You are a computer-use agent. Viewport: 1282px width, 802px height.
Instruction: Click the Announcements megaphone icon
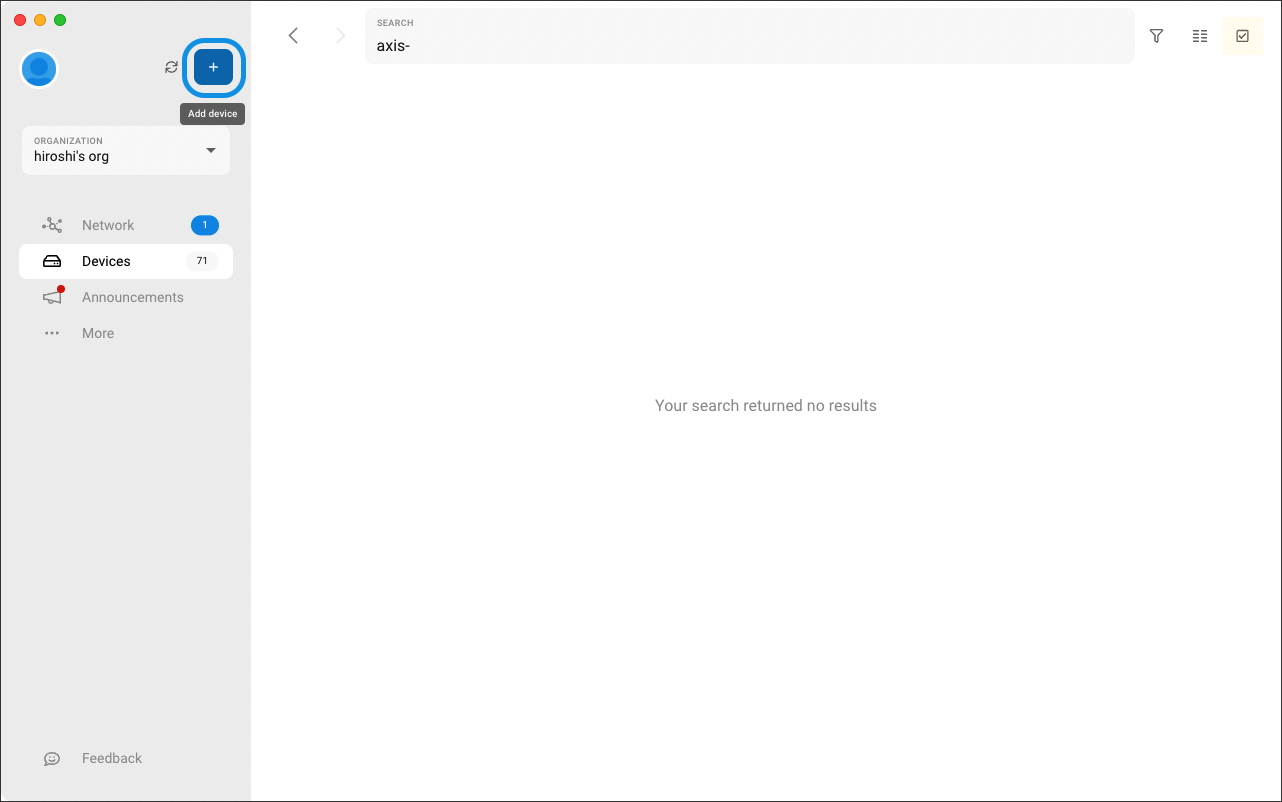pyautogui.click(x=52, y=296)
